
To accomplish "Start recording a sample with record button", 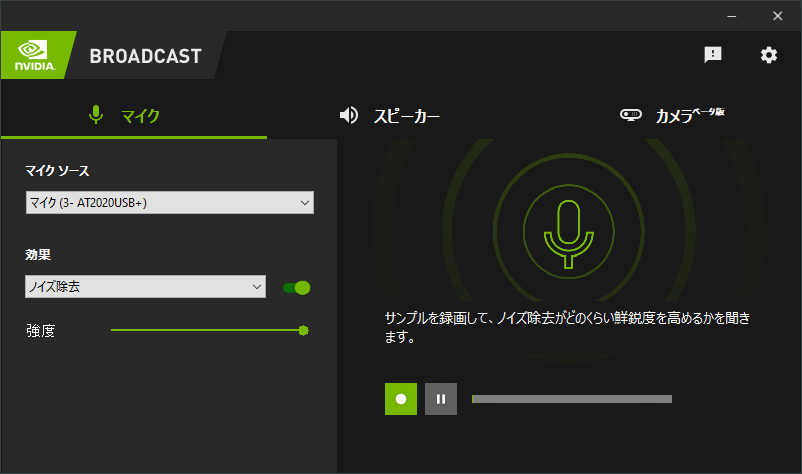I will (x=401, y=399).
